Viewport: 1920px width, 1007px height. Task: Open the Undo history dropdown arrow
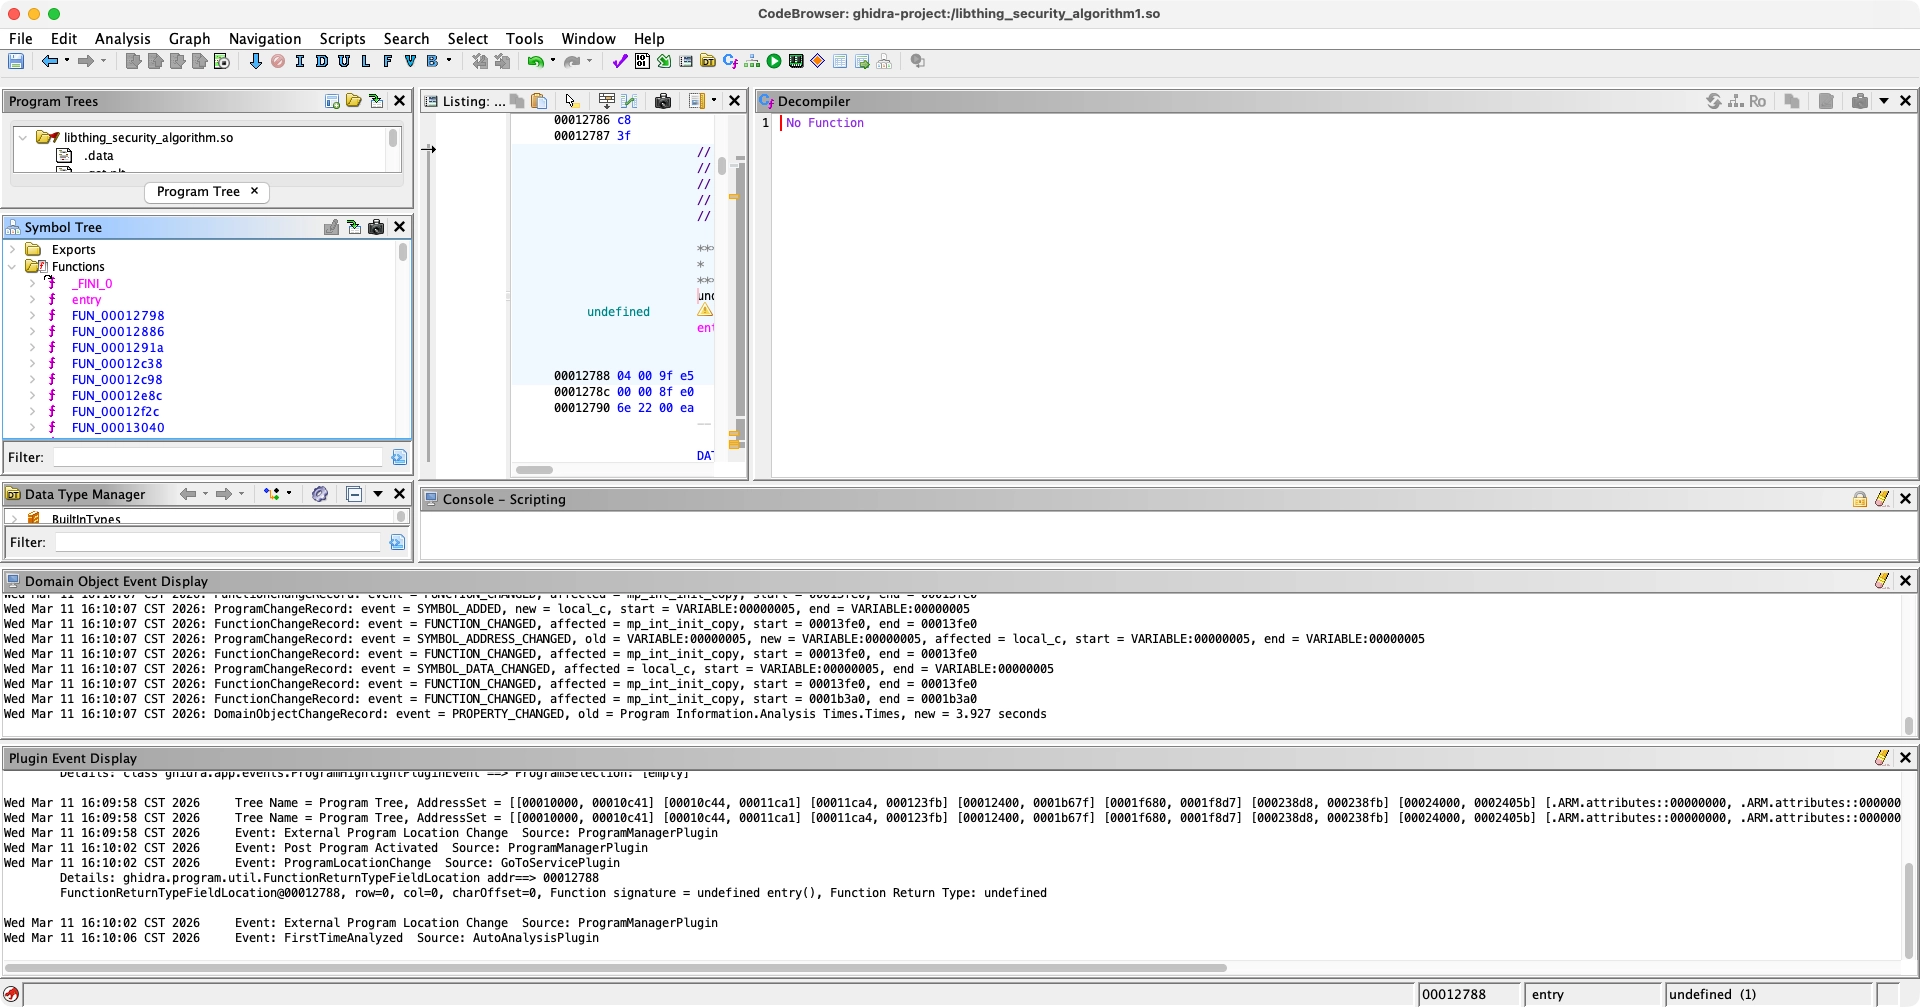point(553,61)
